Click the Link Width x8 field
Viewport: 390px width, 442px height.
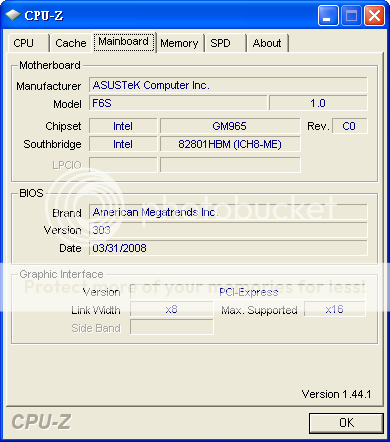point(171,310)
